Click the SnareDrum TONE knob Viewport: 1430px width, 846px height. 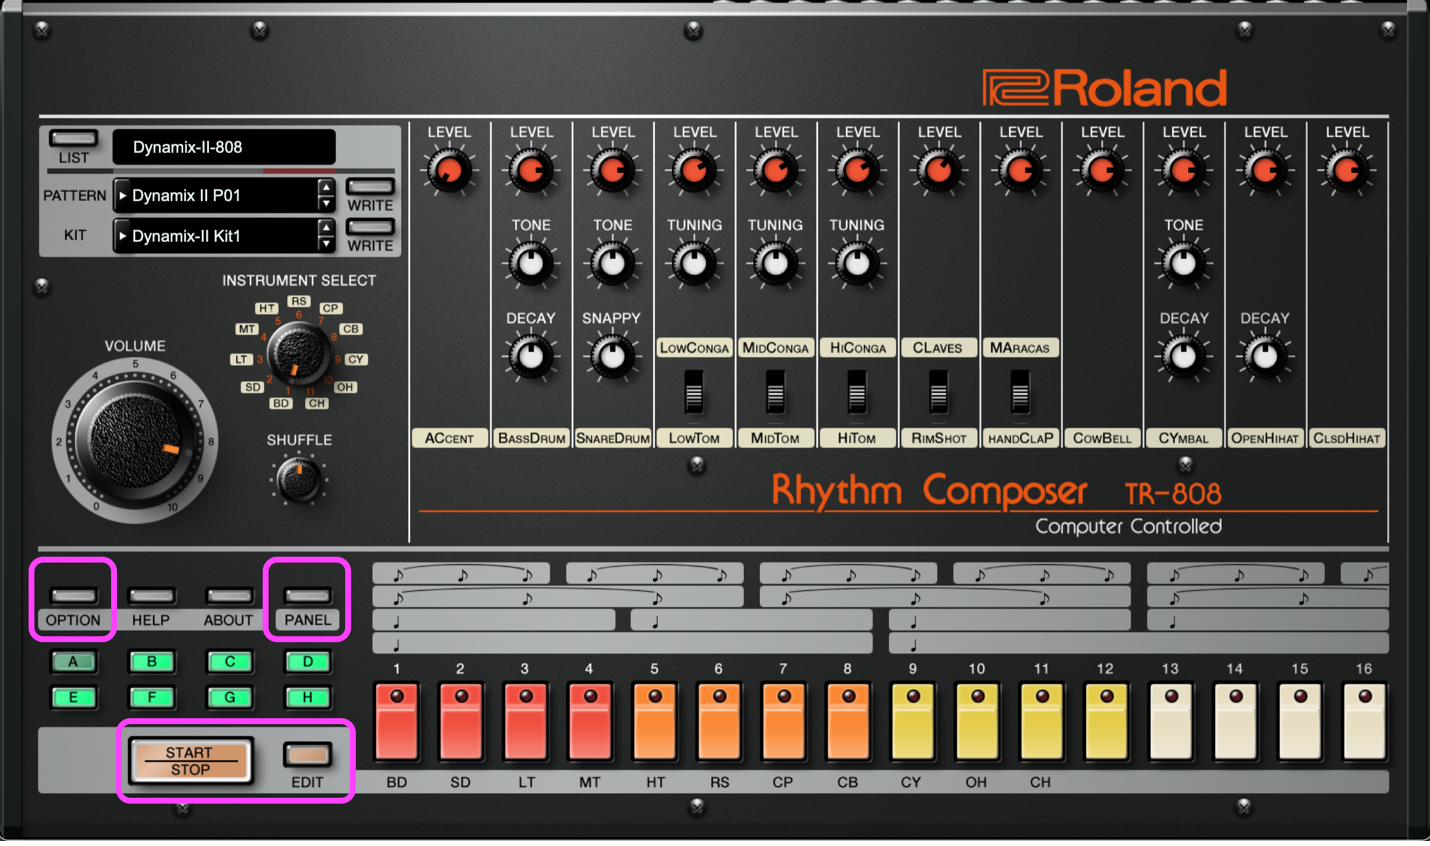tap(612, 264)
